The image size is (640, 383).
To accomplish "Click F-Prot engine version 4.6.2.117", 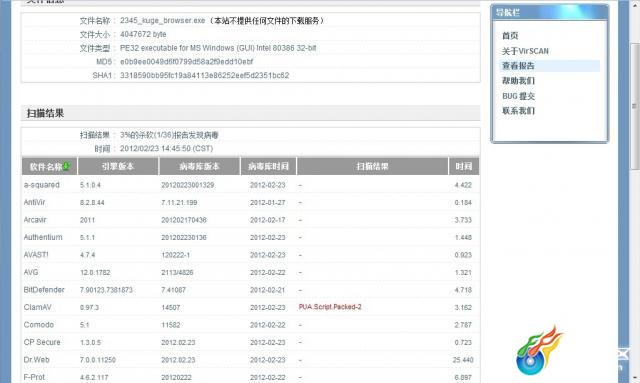I will (x=94, y=377).
